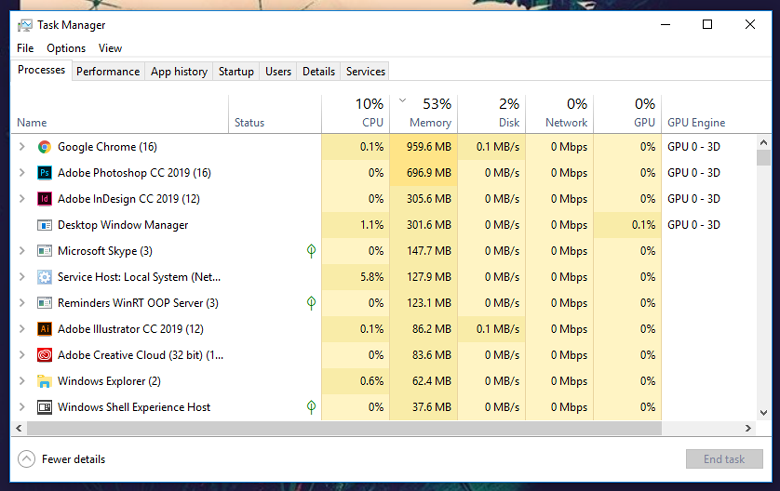
Task: Click the Adobe InDesign Id icon
Action: [44, 199]
